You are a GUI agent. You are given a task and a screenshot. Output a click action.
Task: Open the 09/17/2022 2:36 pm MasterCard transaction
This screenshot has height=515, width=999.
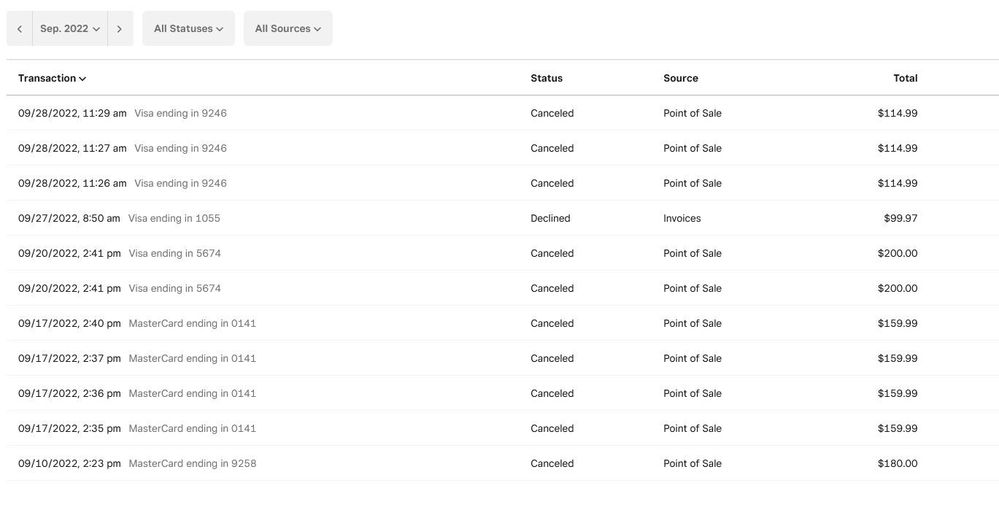[69, 393]
